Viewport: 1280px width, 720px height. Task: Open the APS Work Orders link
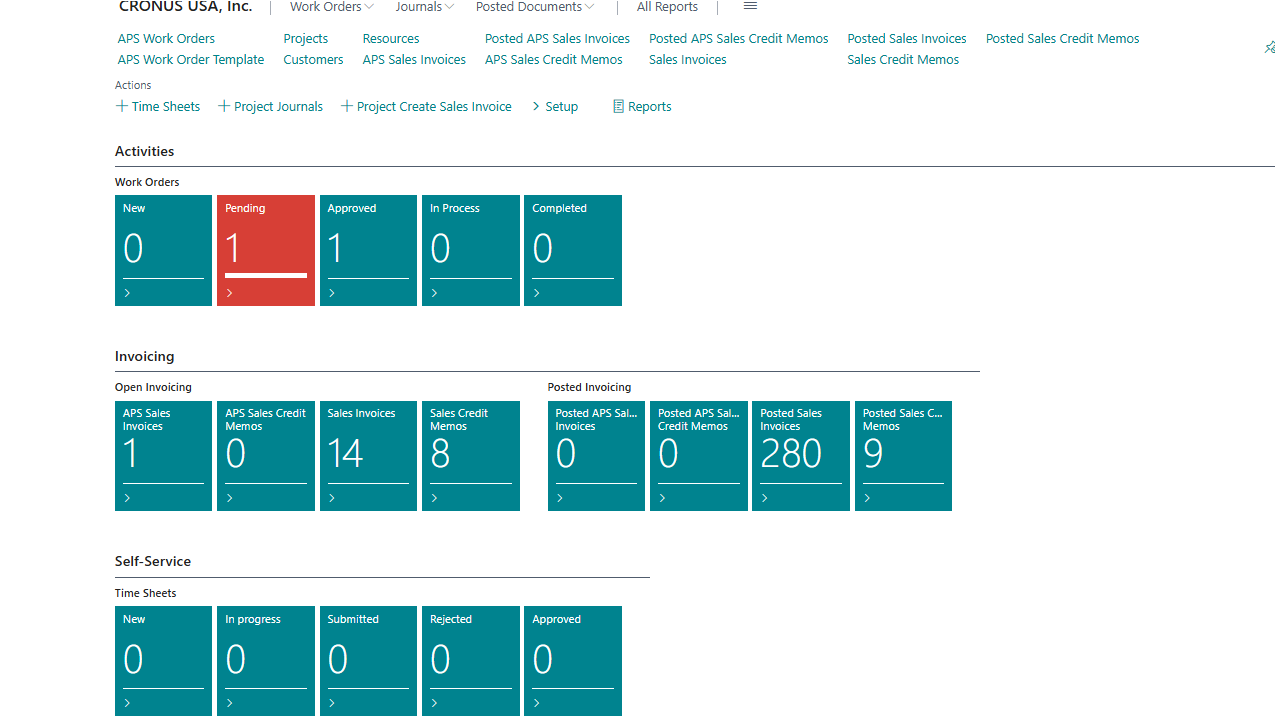pos(166,38)
